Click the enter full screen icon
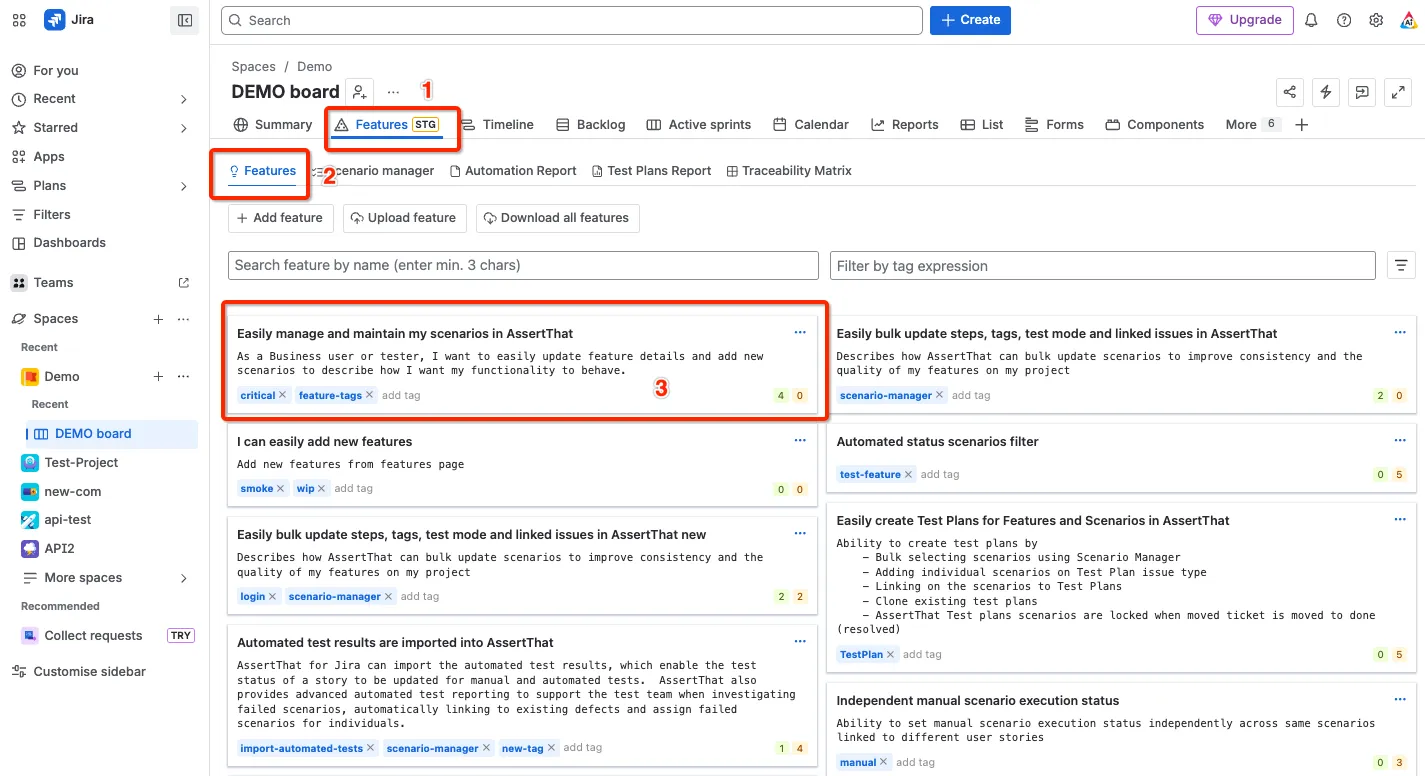This screenshot has width=1425, height=776. [1398, 92]
